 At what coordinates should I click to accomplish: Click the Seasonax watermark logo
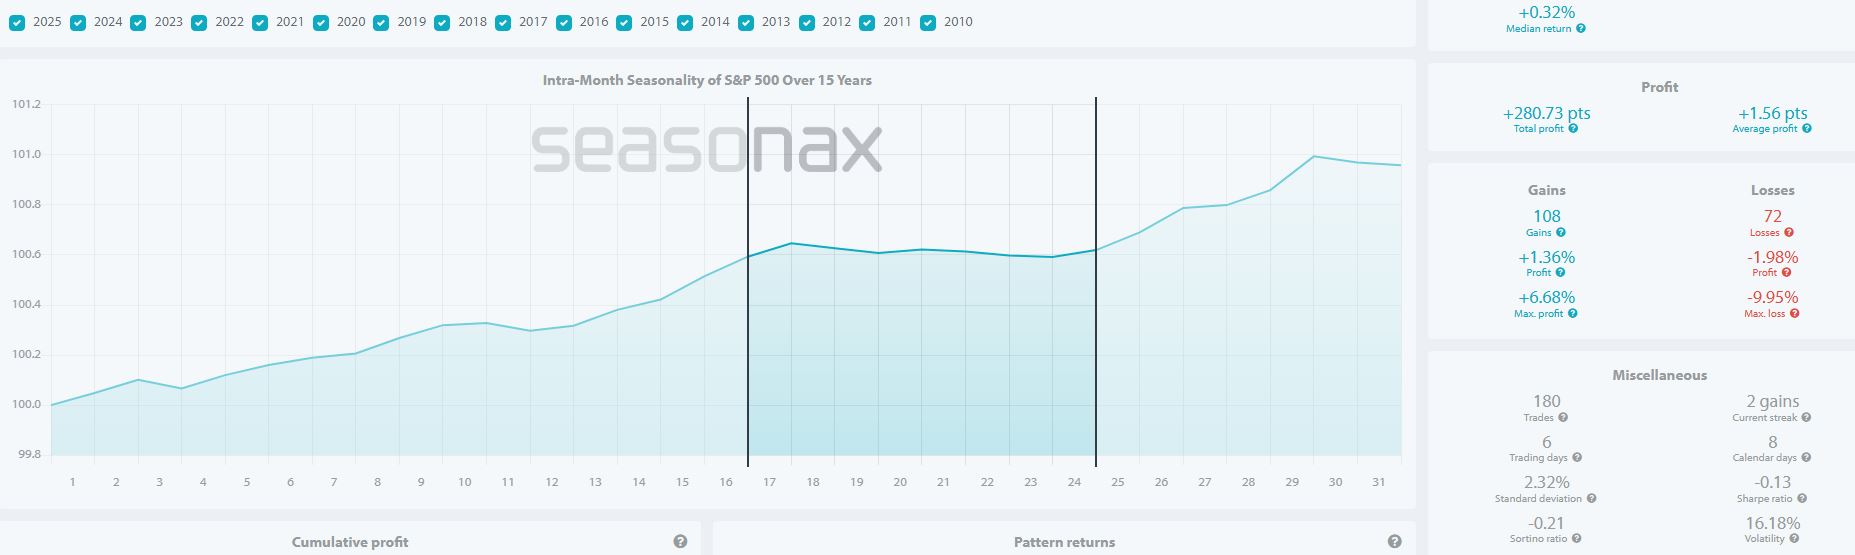[706, 149]
